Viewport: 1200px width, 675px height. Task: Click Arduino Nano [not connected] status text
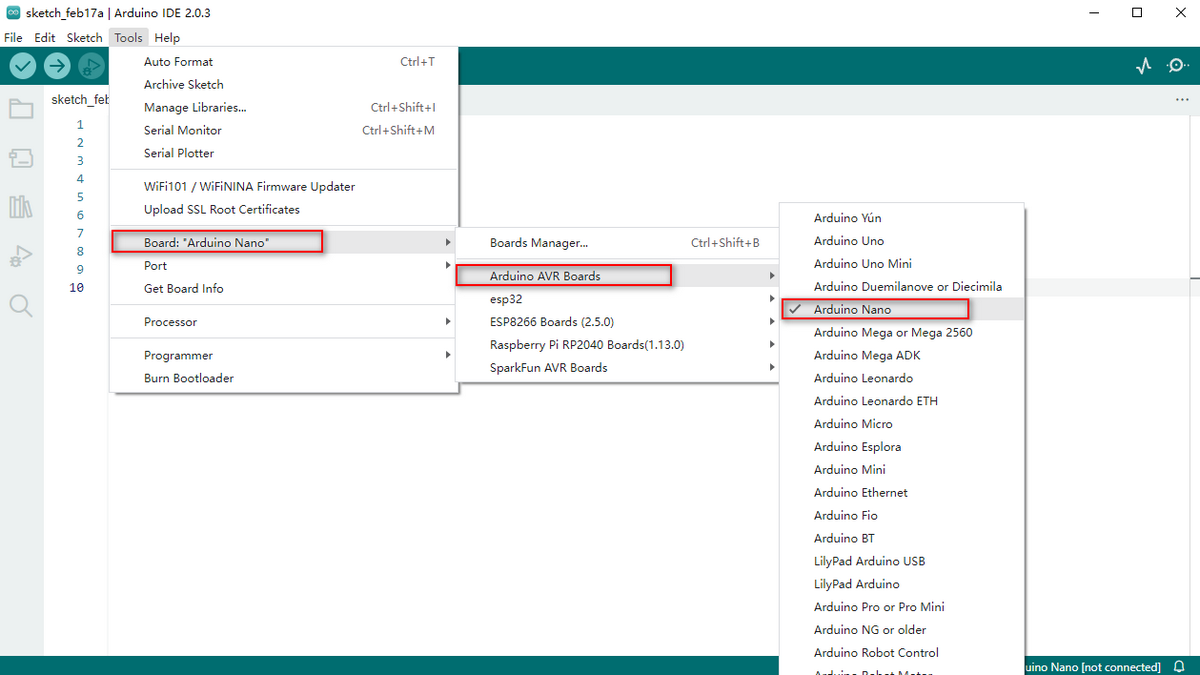1093,667
